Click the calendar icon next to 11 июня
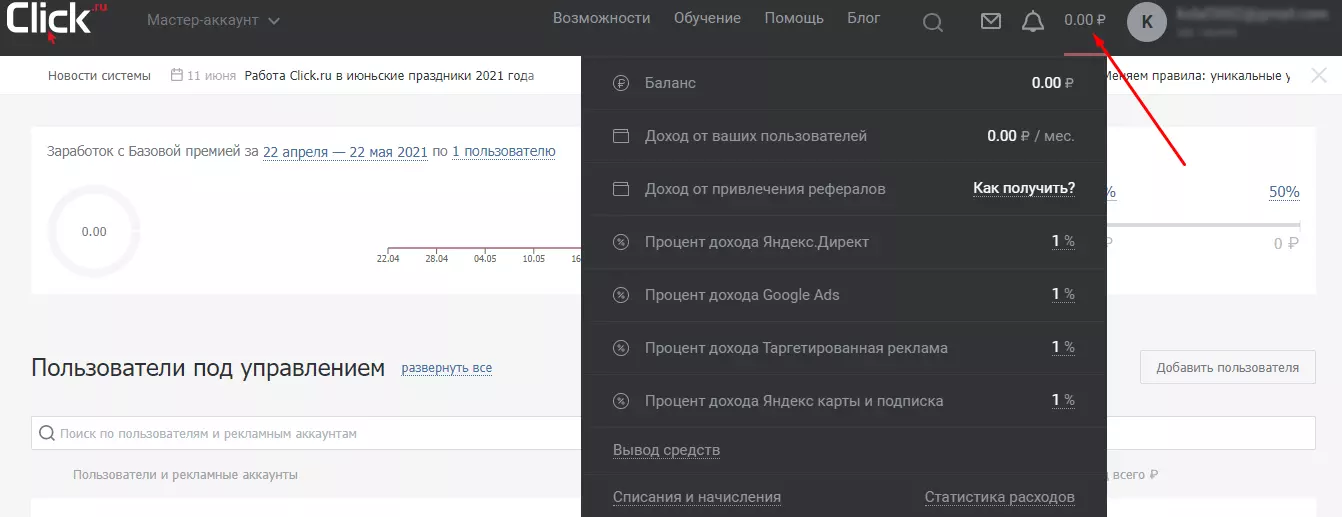Image resolution: width=1342 pixels, height=517 pixels. [x=177, y=75]
